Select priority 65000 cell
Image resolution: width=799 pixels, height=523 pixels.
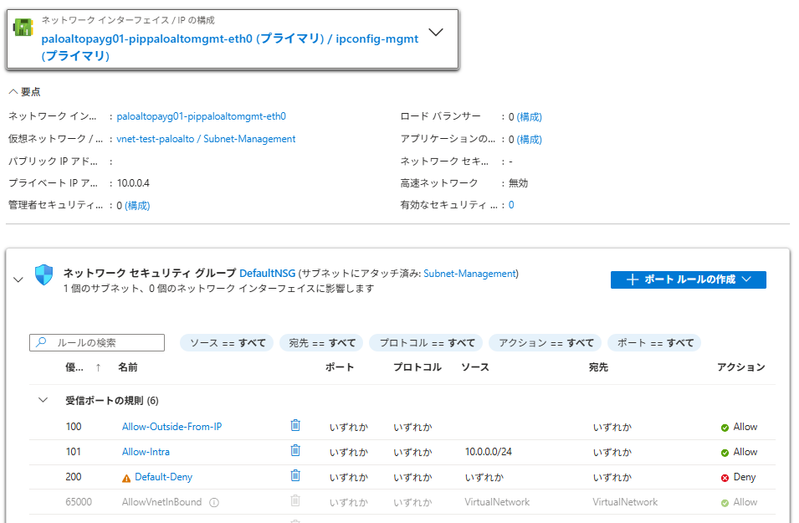78,502
